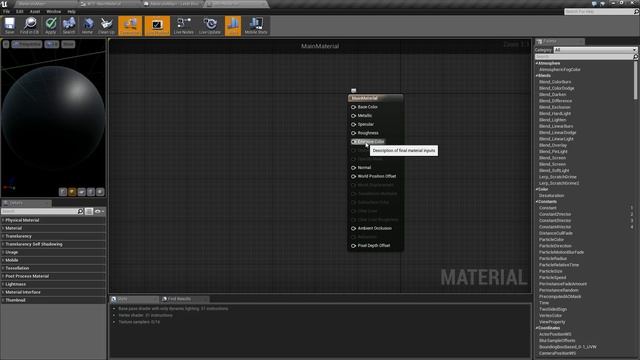Toggle Mobile Stats in toolbar
The image size is (640, 360).
(x=256, y=26)
